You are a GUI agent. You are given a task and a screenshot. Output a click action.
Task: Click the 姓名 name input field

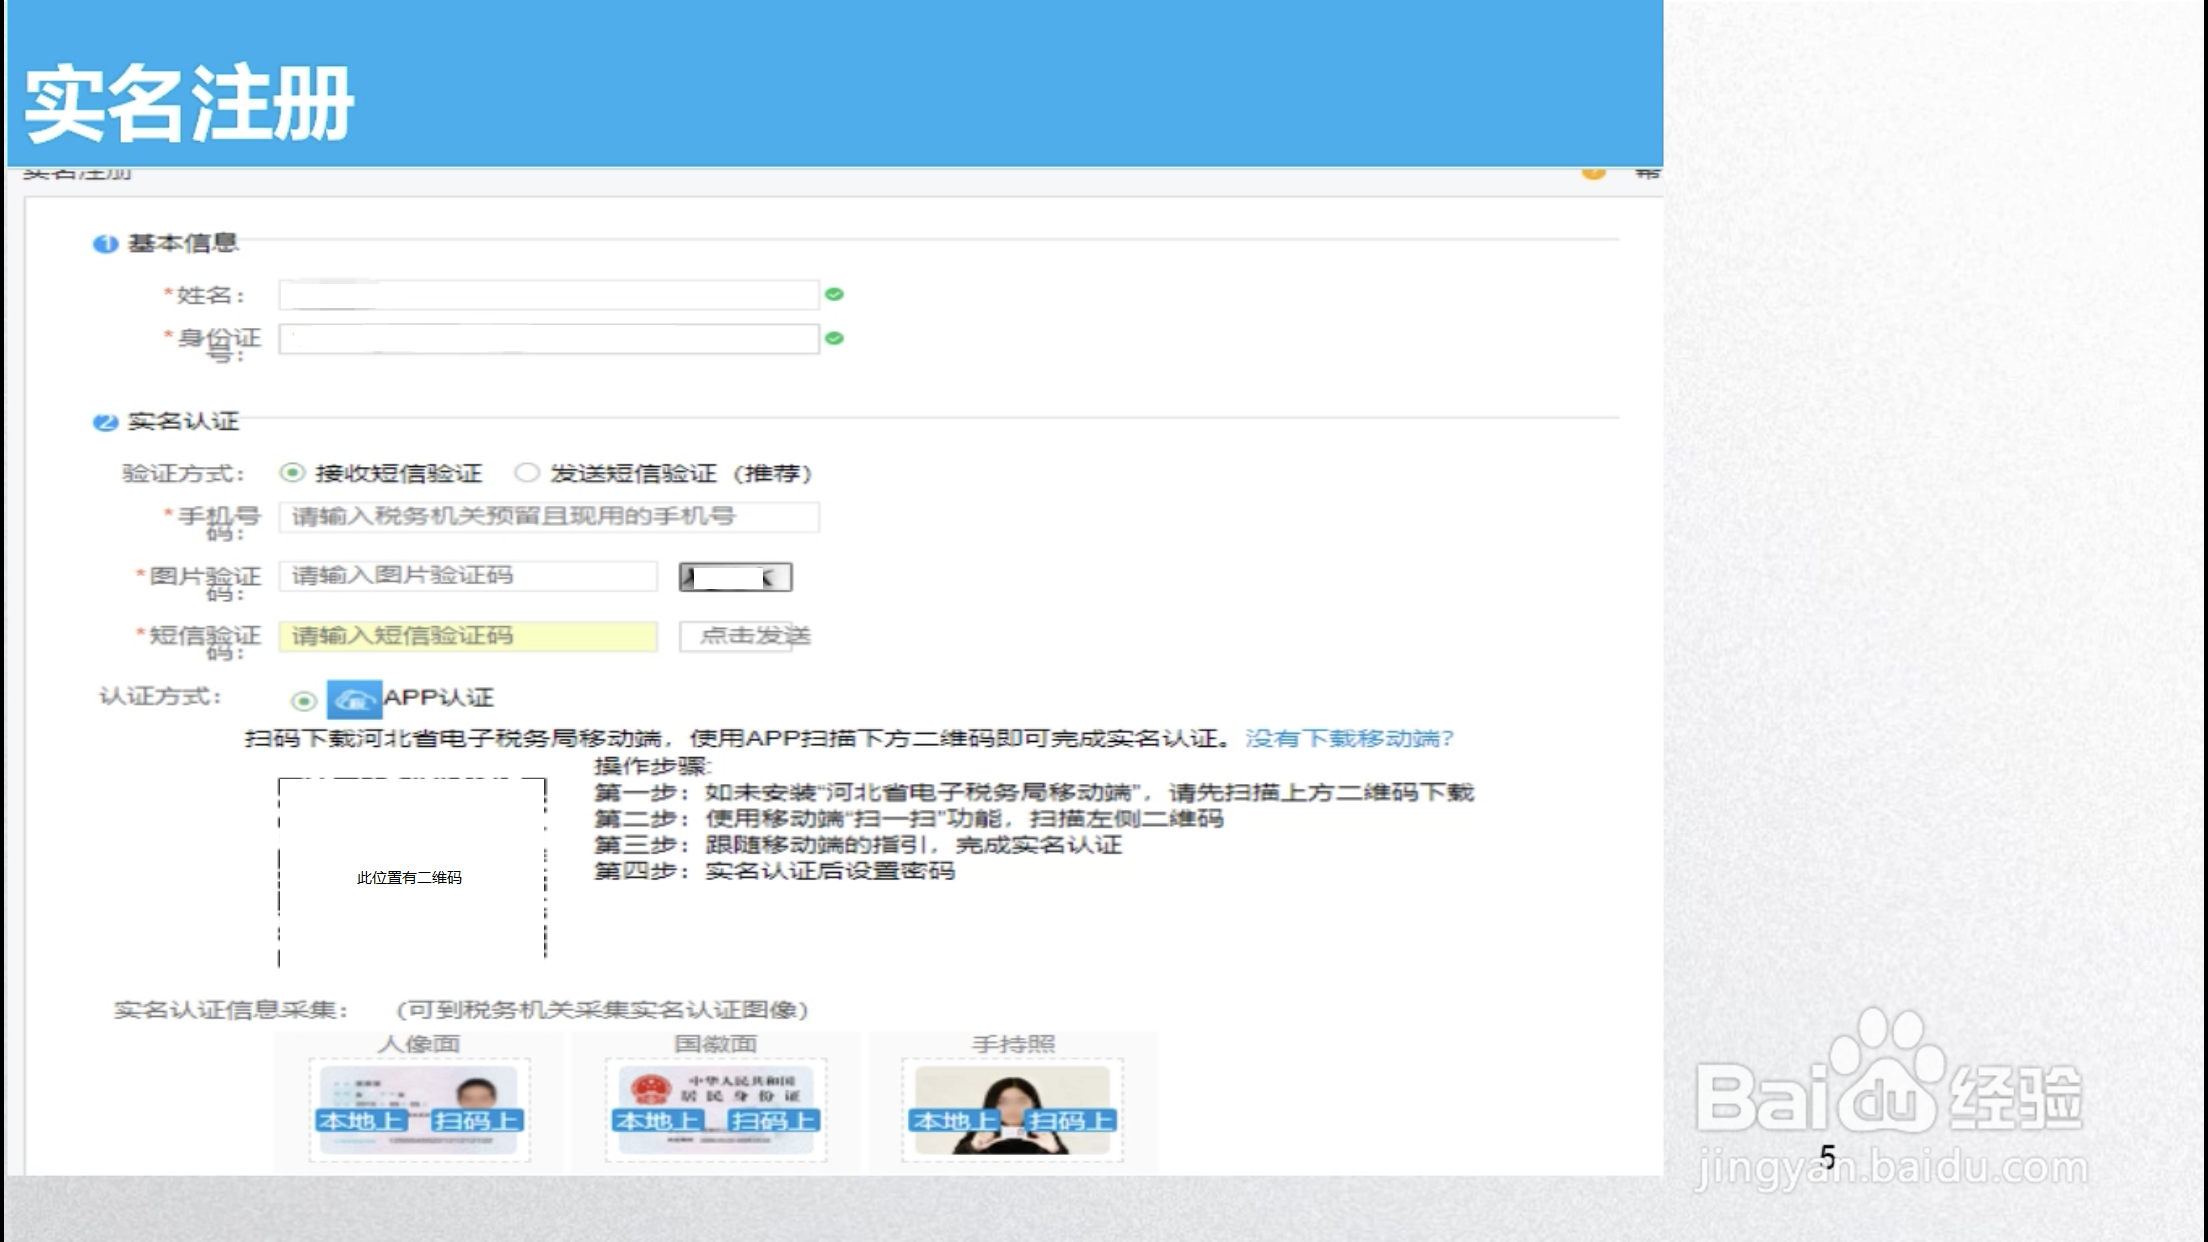coord(548,295)
